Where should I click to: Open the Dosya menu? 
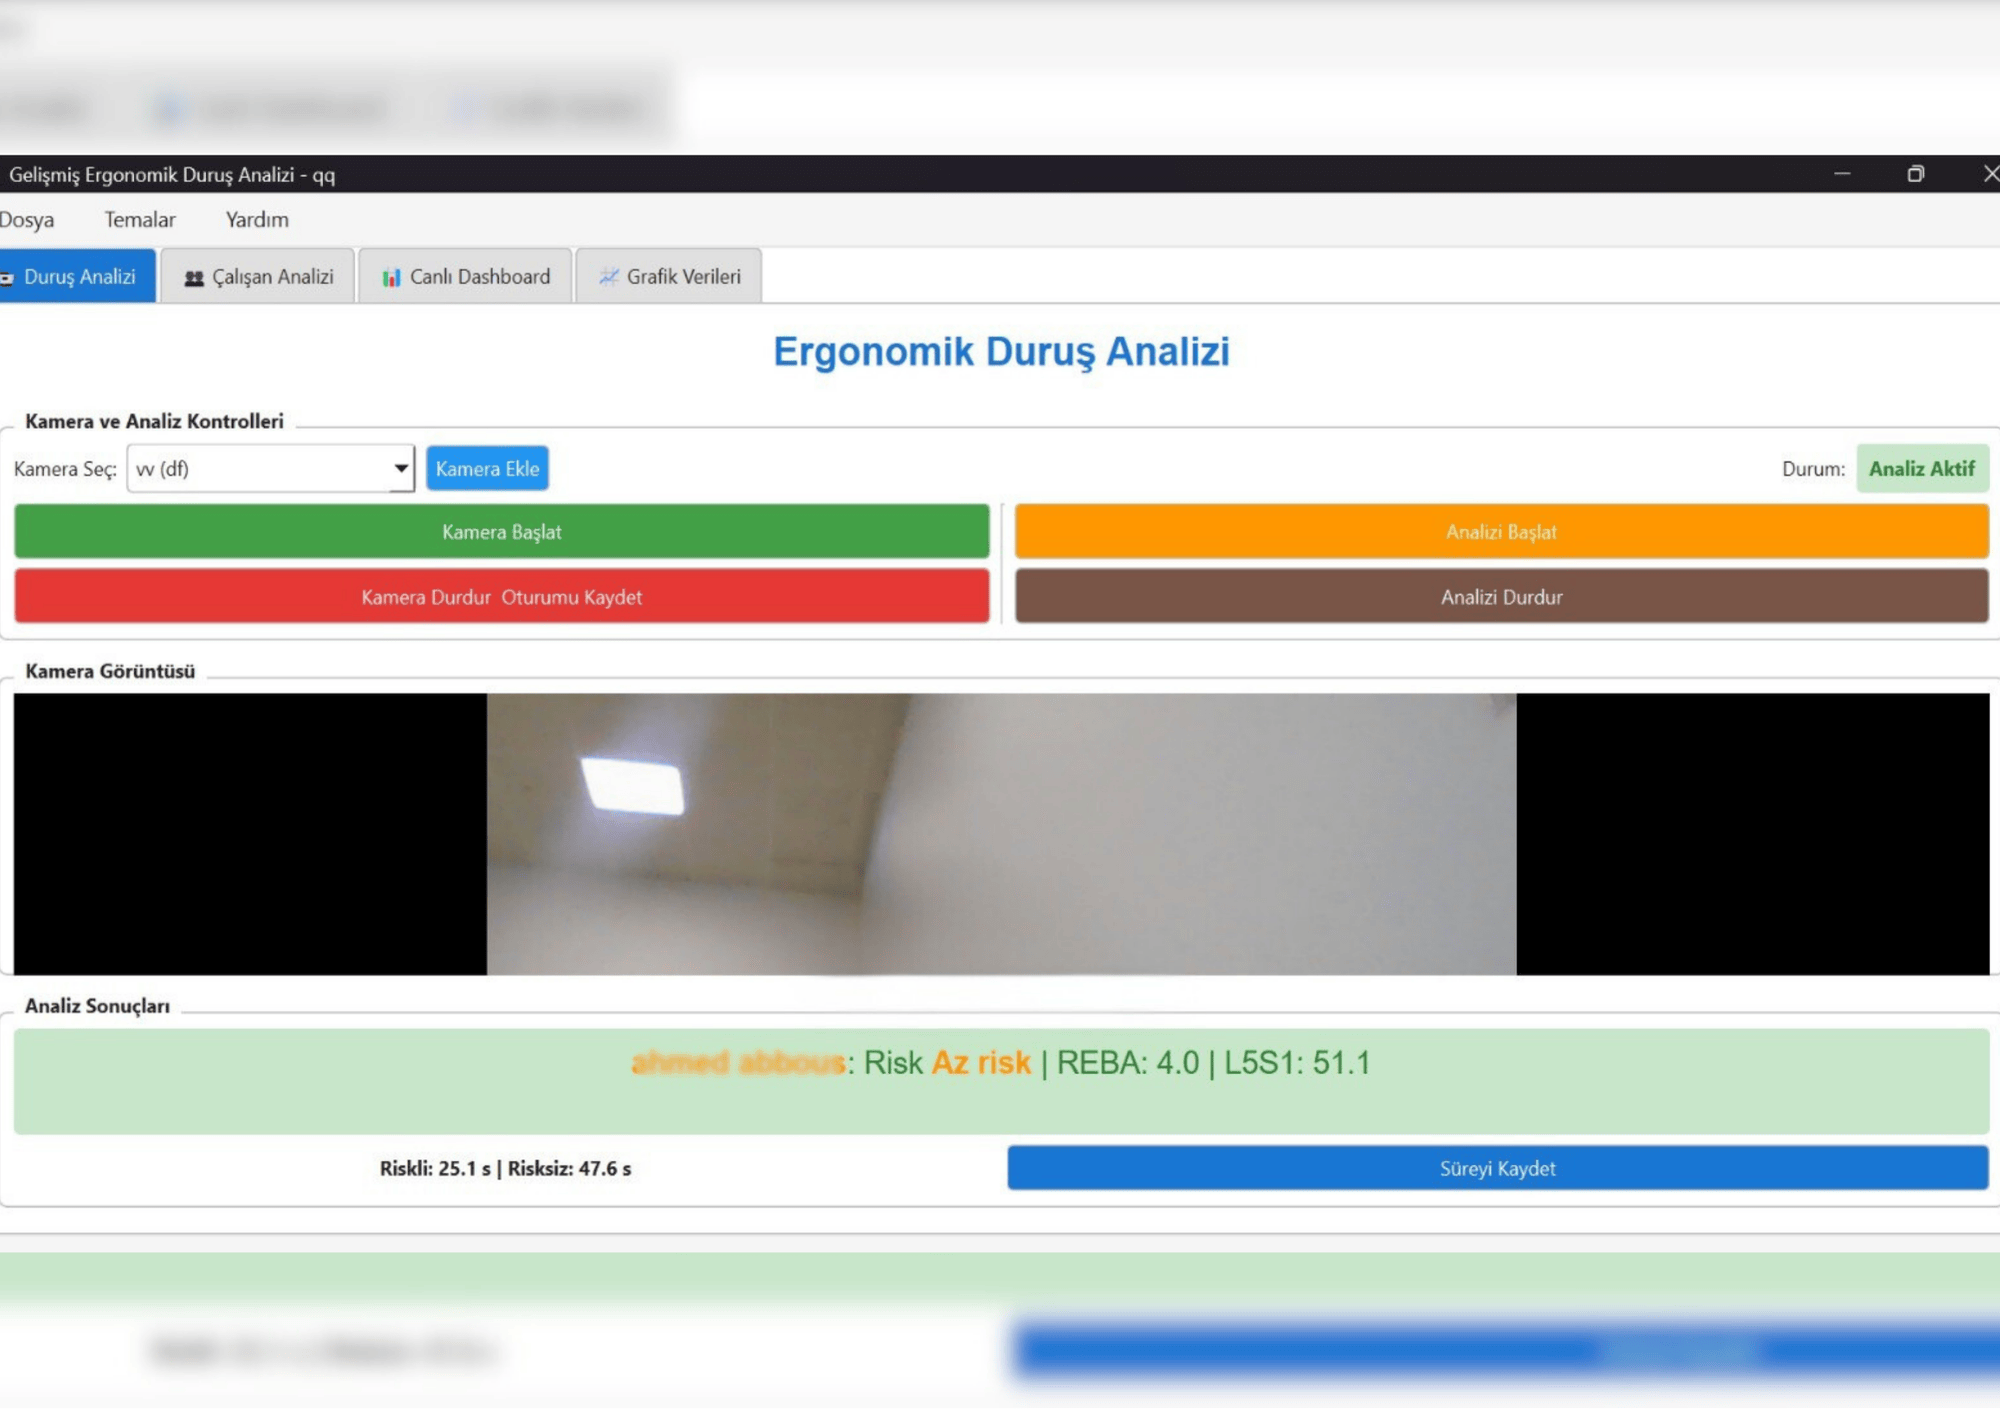tap(27, 220)
